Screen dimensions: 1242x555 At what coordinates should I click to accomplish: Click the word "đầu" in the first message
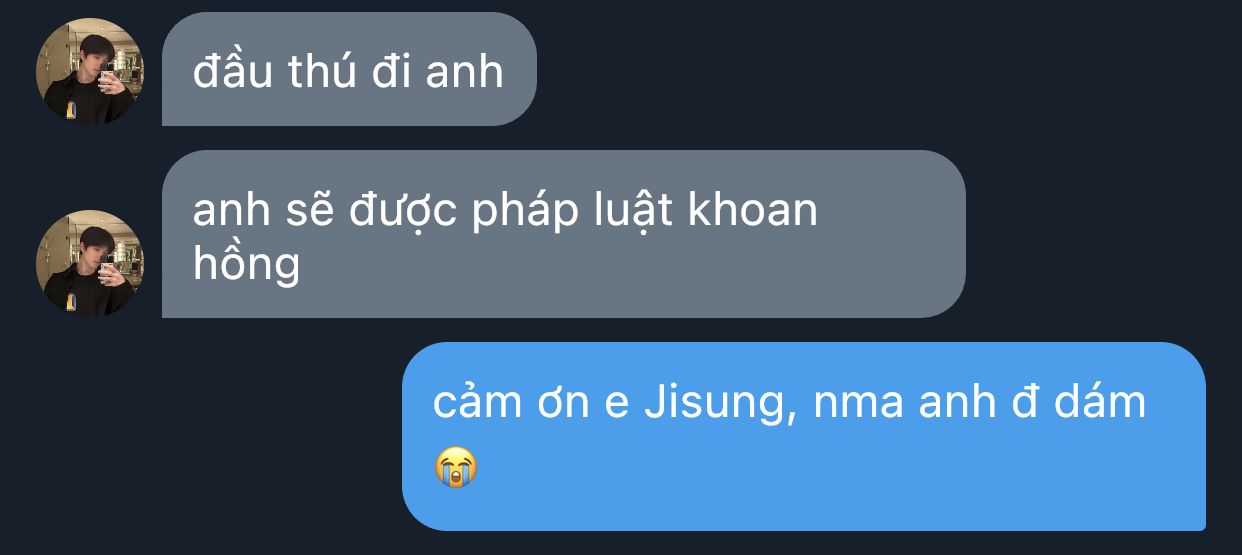click(x=232, y=72)
